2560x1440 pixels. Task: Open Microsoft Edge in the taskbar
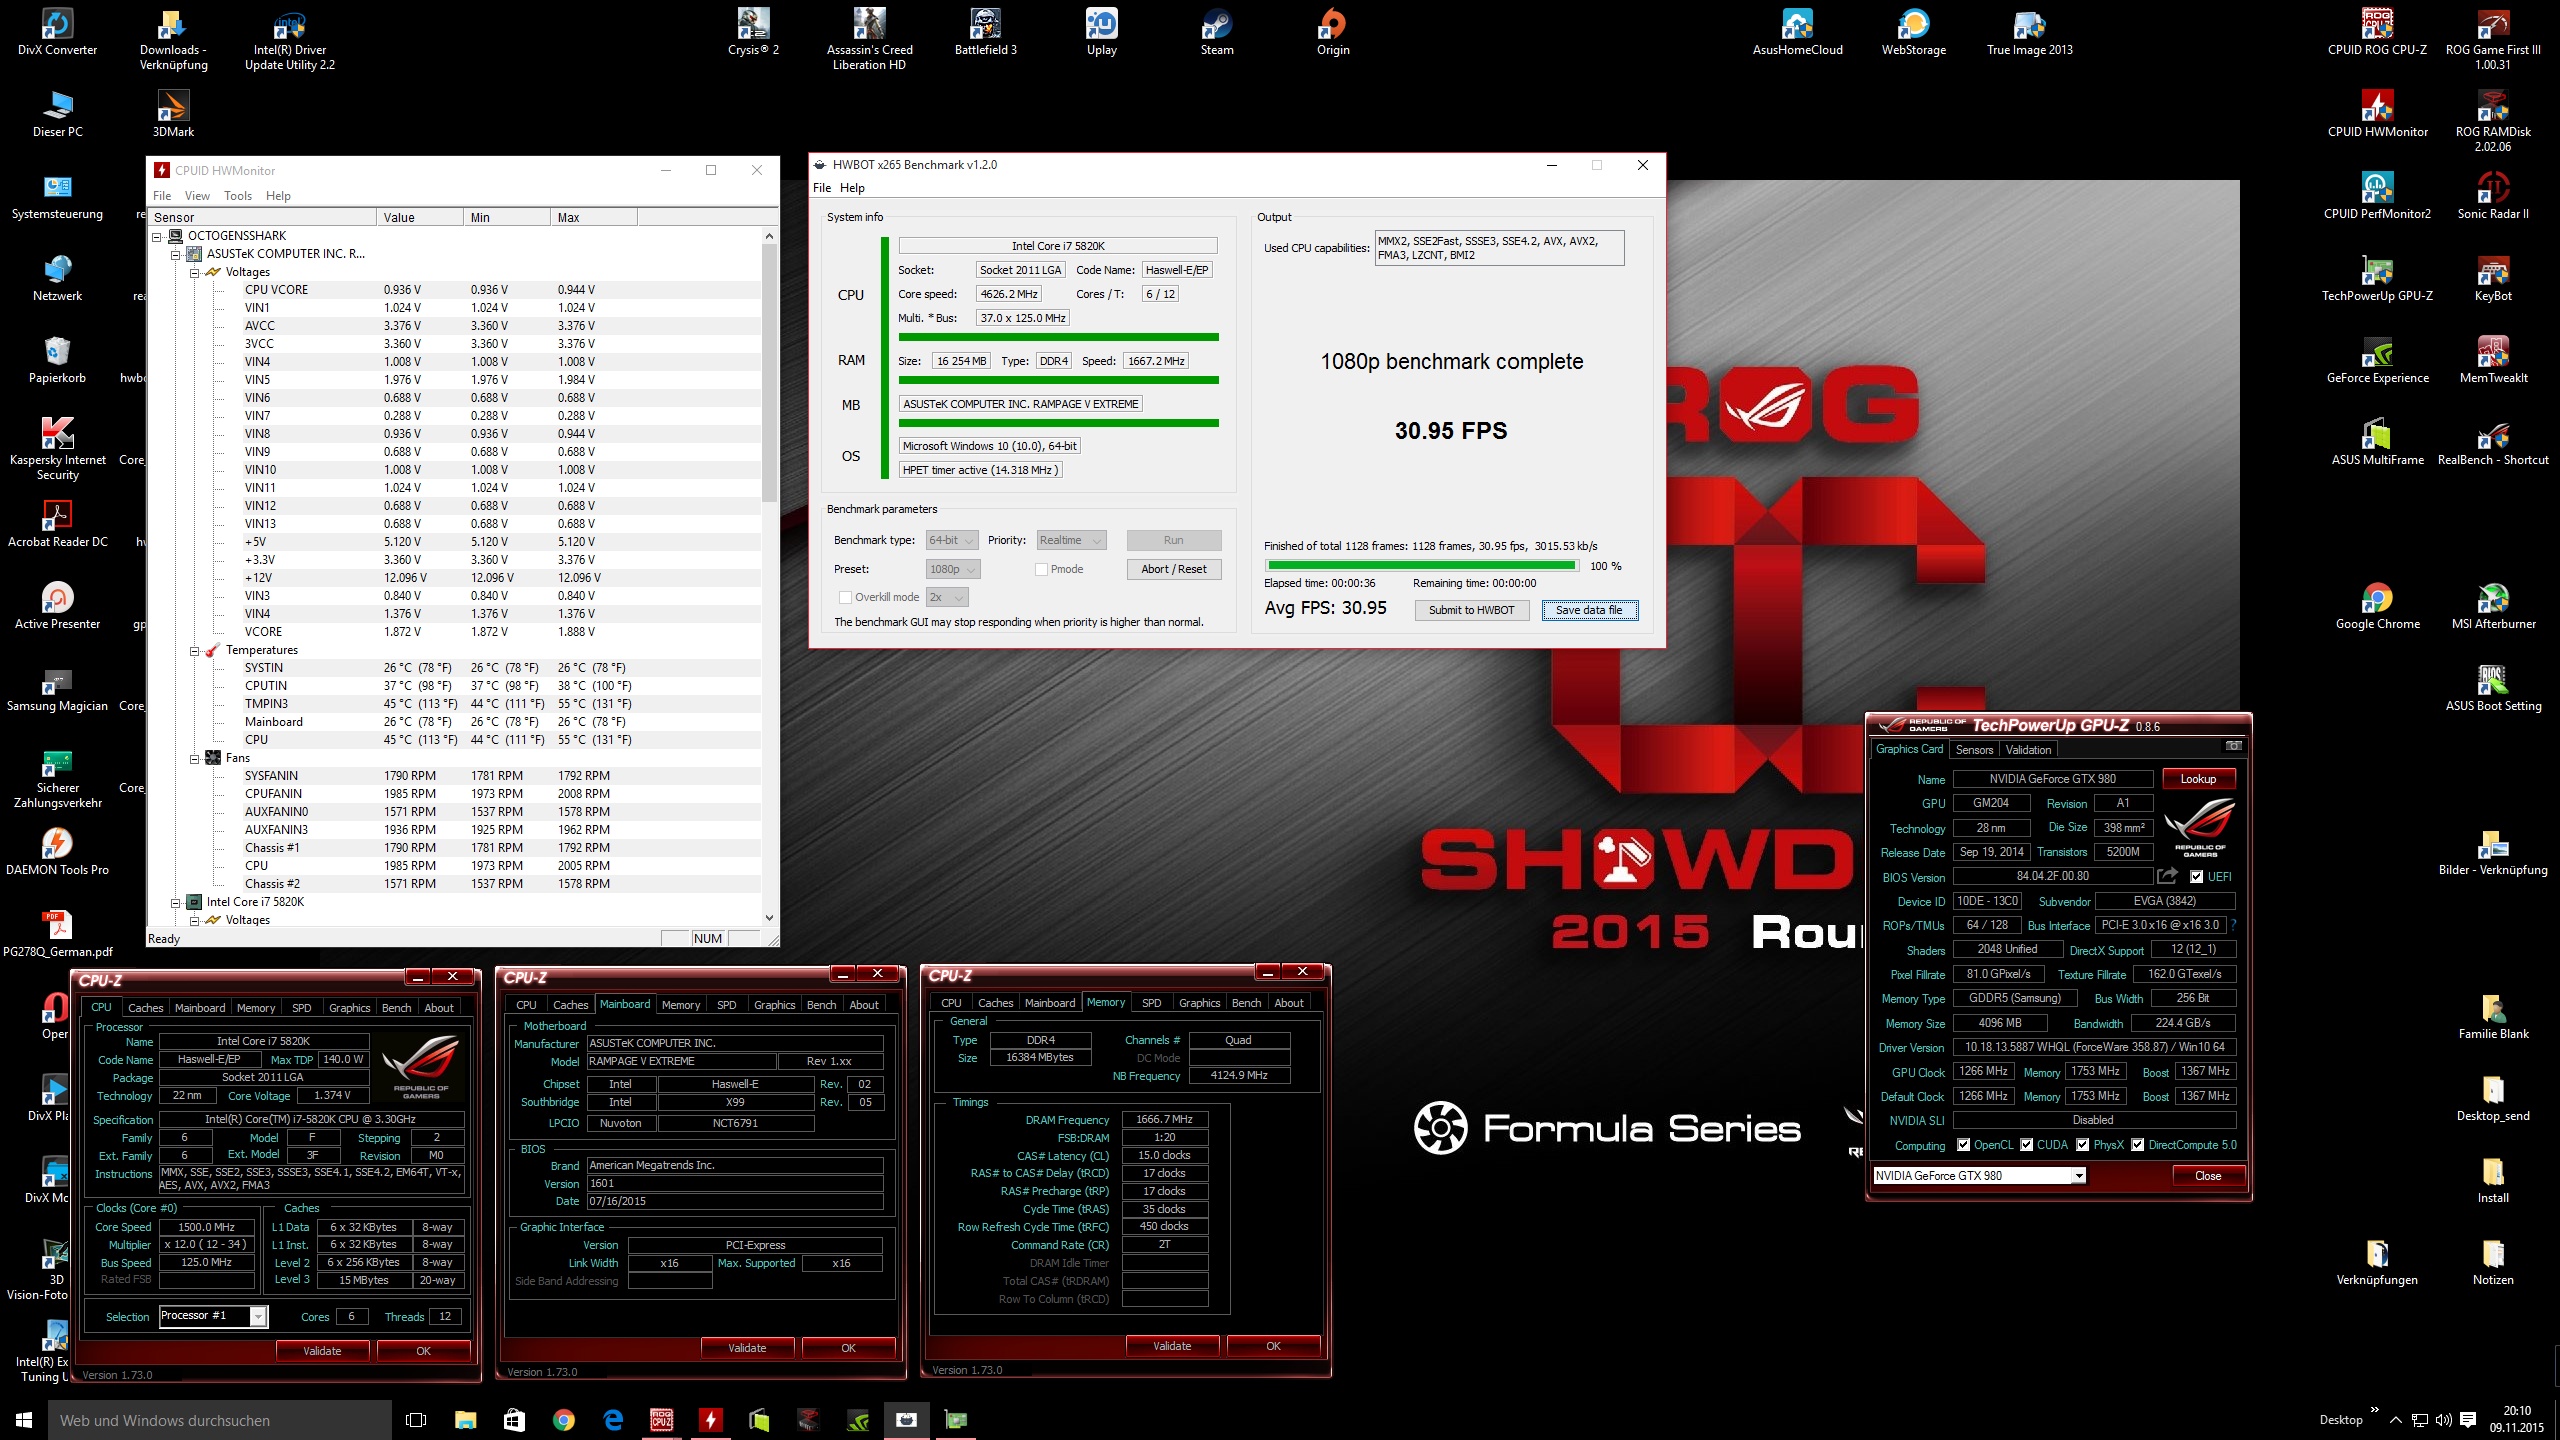[613, 1419]
